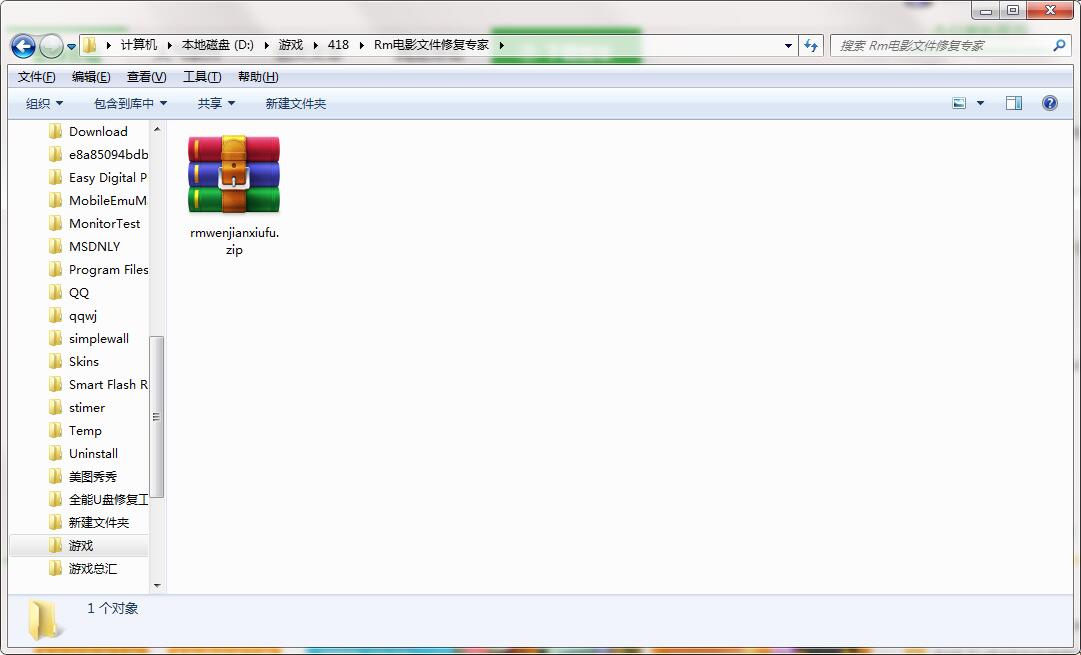Open the 工具(T) menu
This screenshot has width=1081, height=655.
[x=202, y=77]
